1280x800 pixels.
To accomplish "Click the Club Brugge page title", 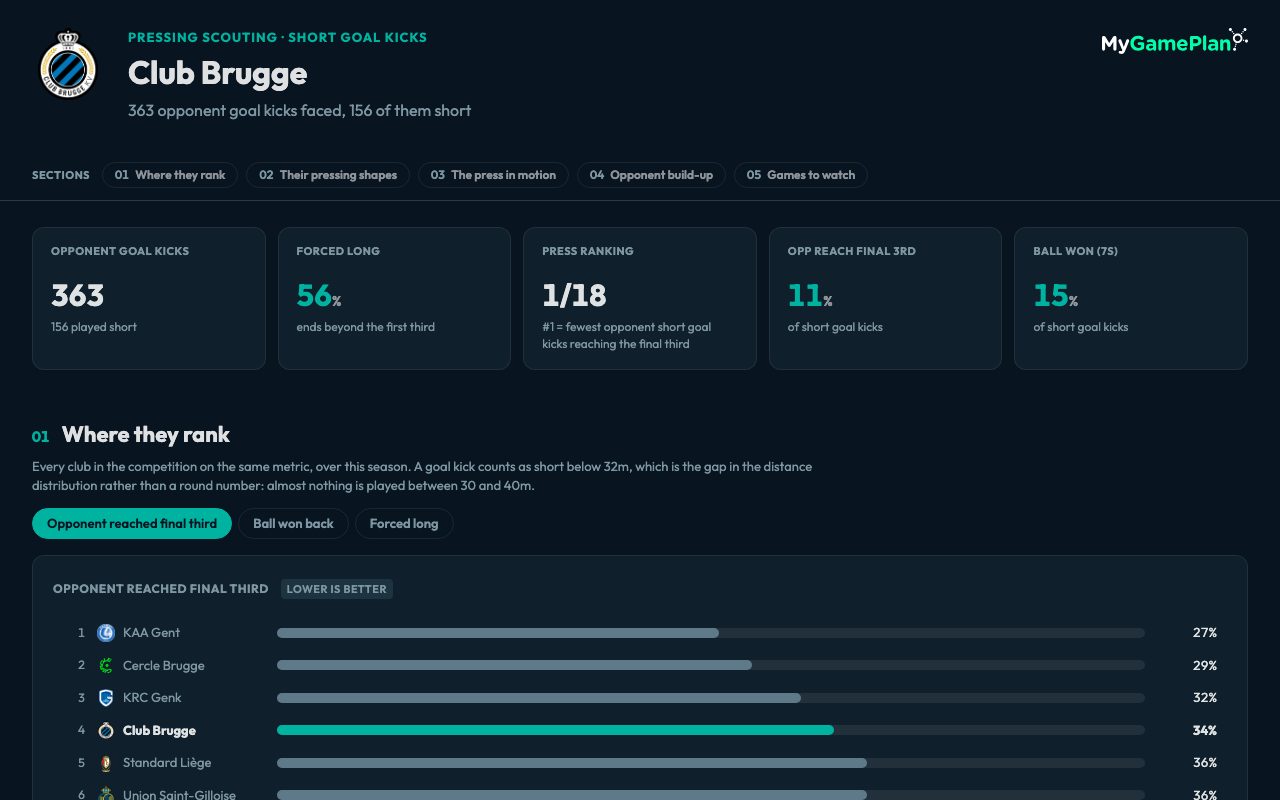I will (x=217, y=73).
